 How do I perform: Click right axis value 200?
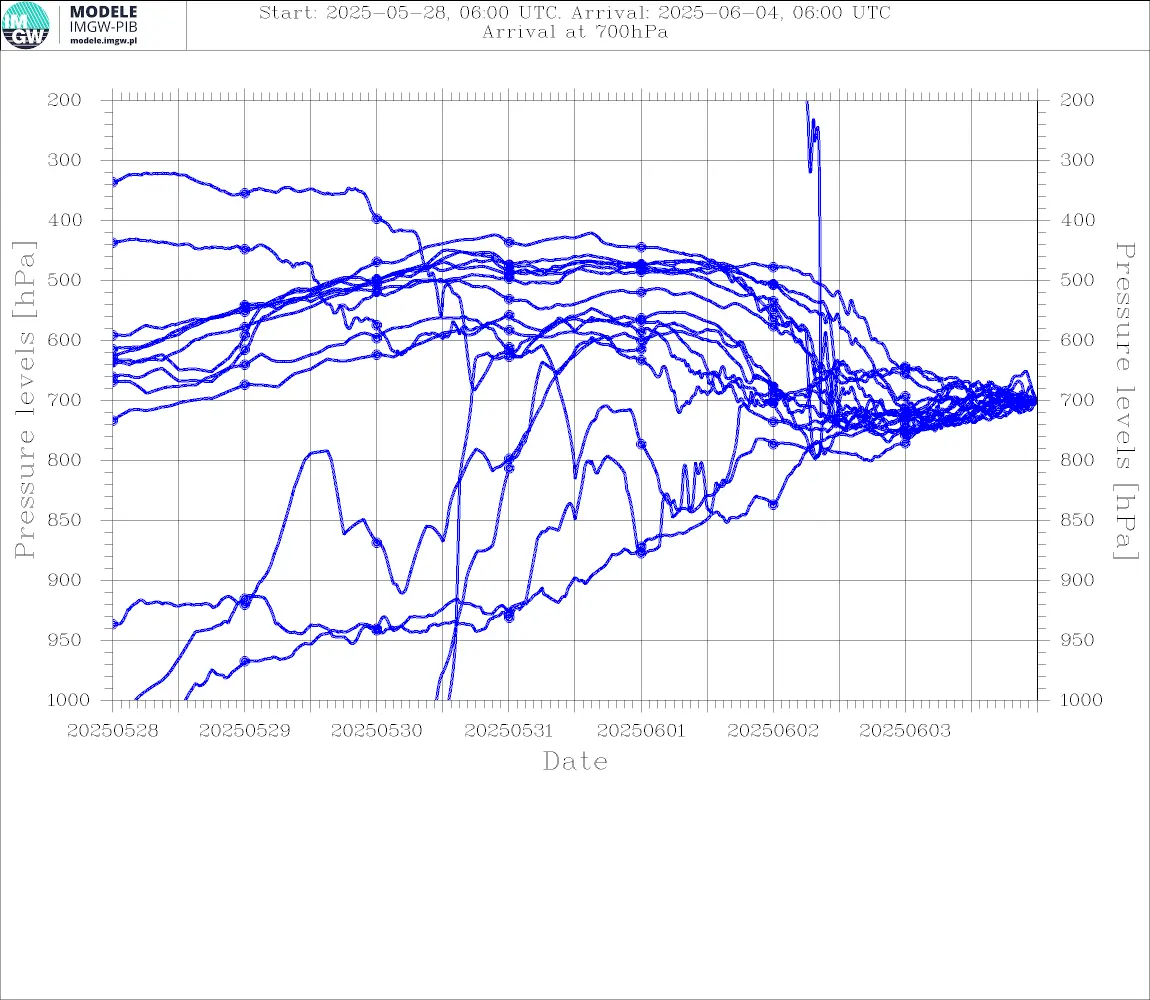1077,100
